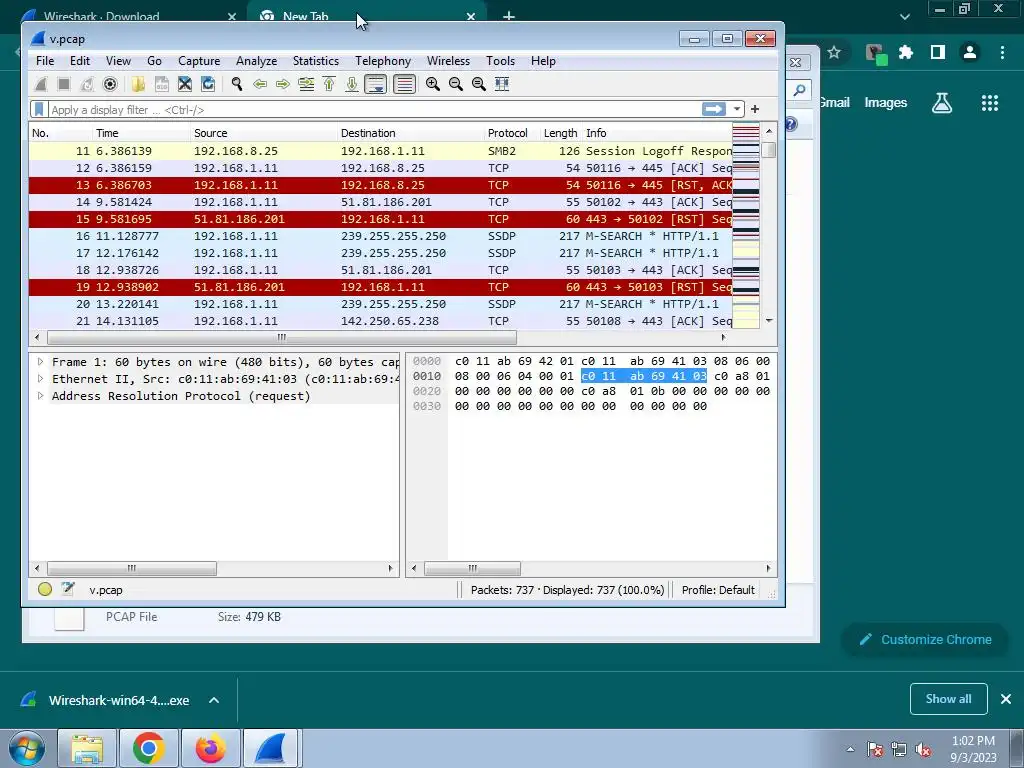The height and width of the screenshot is (768, 1024).
Task: Apply display filter with the arrow button
Action: [x=713, y=109]
